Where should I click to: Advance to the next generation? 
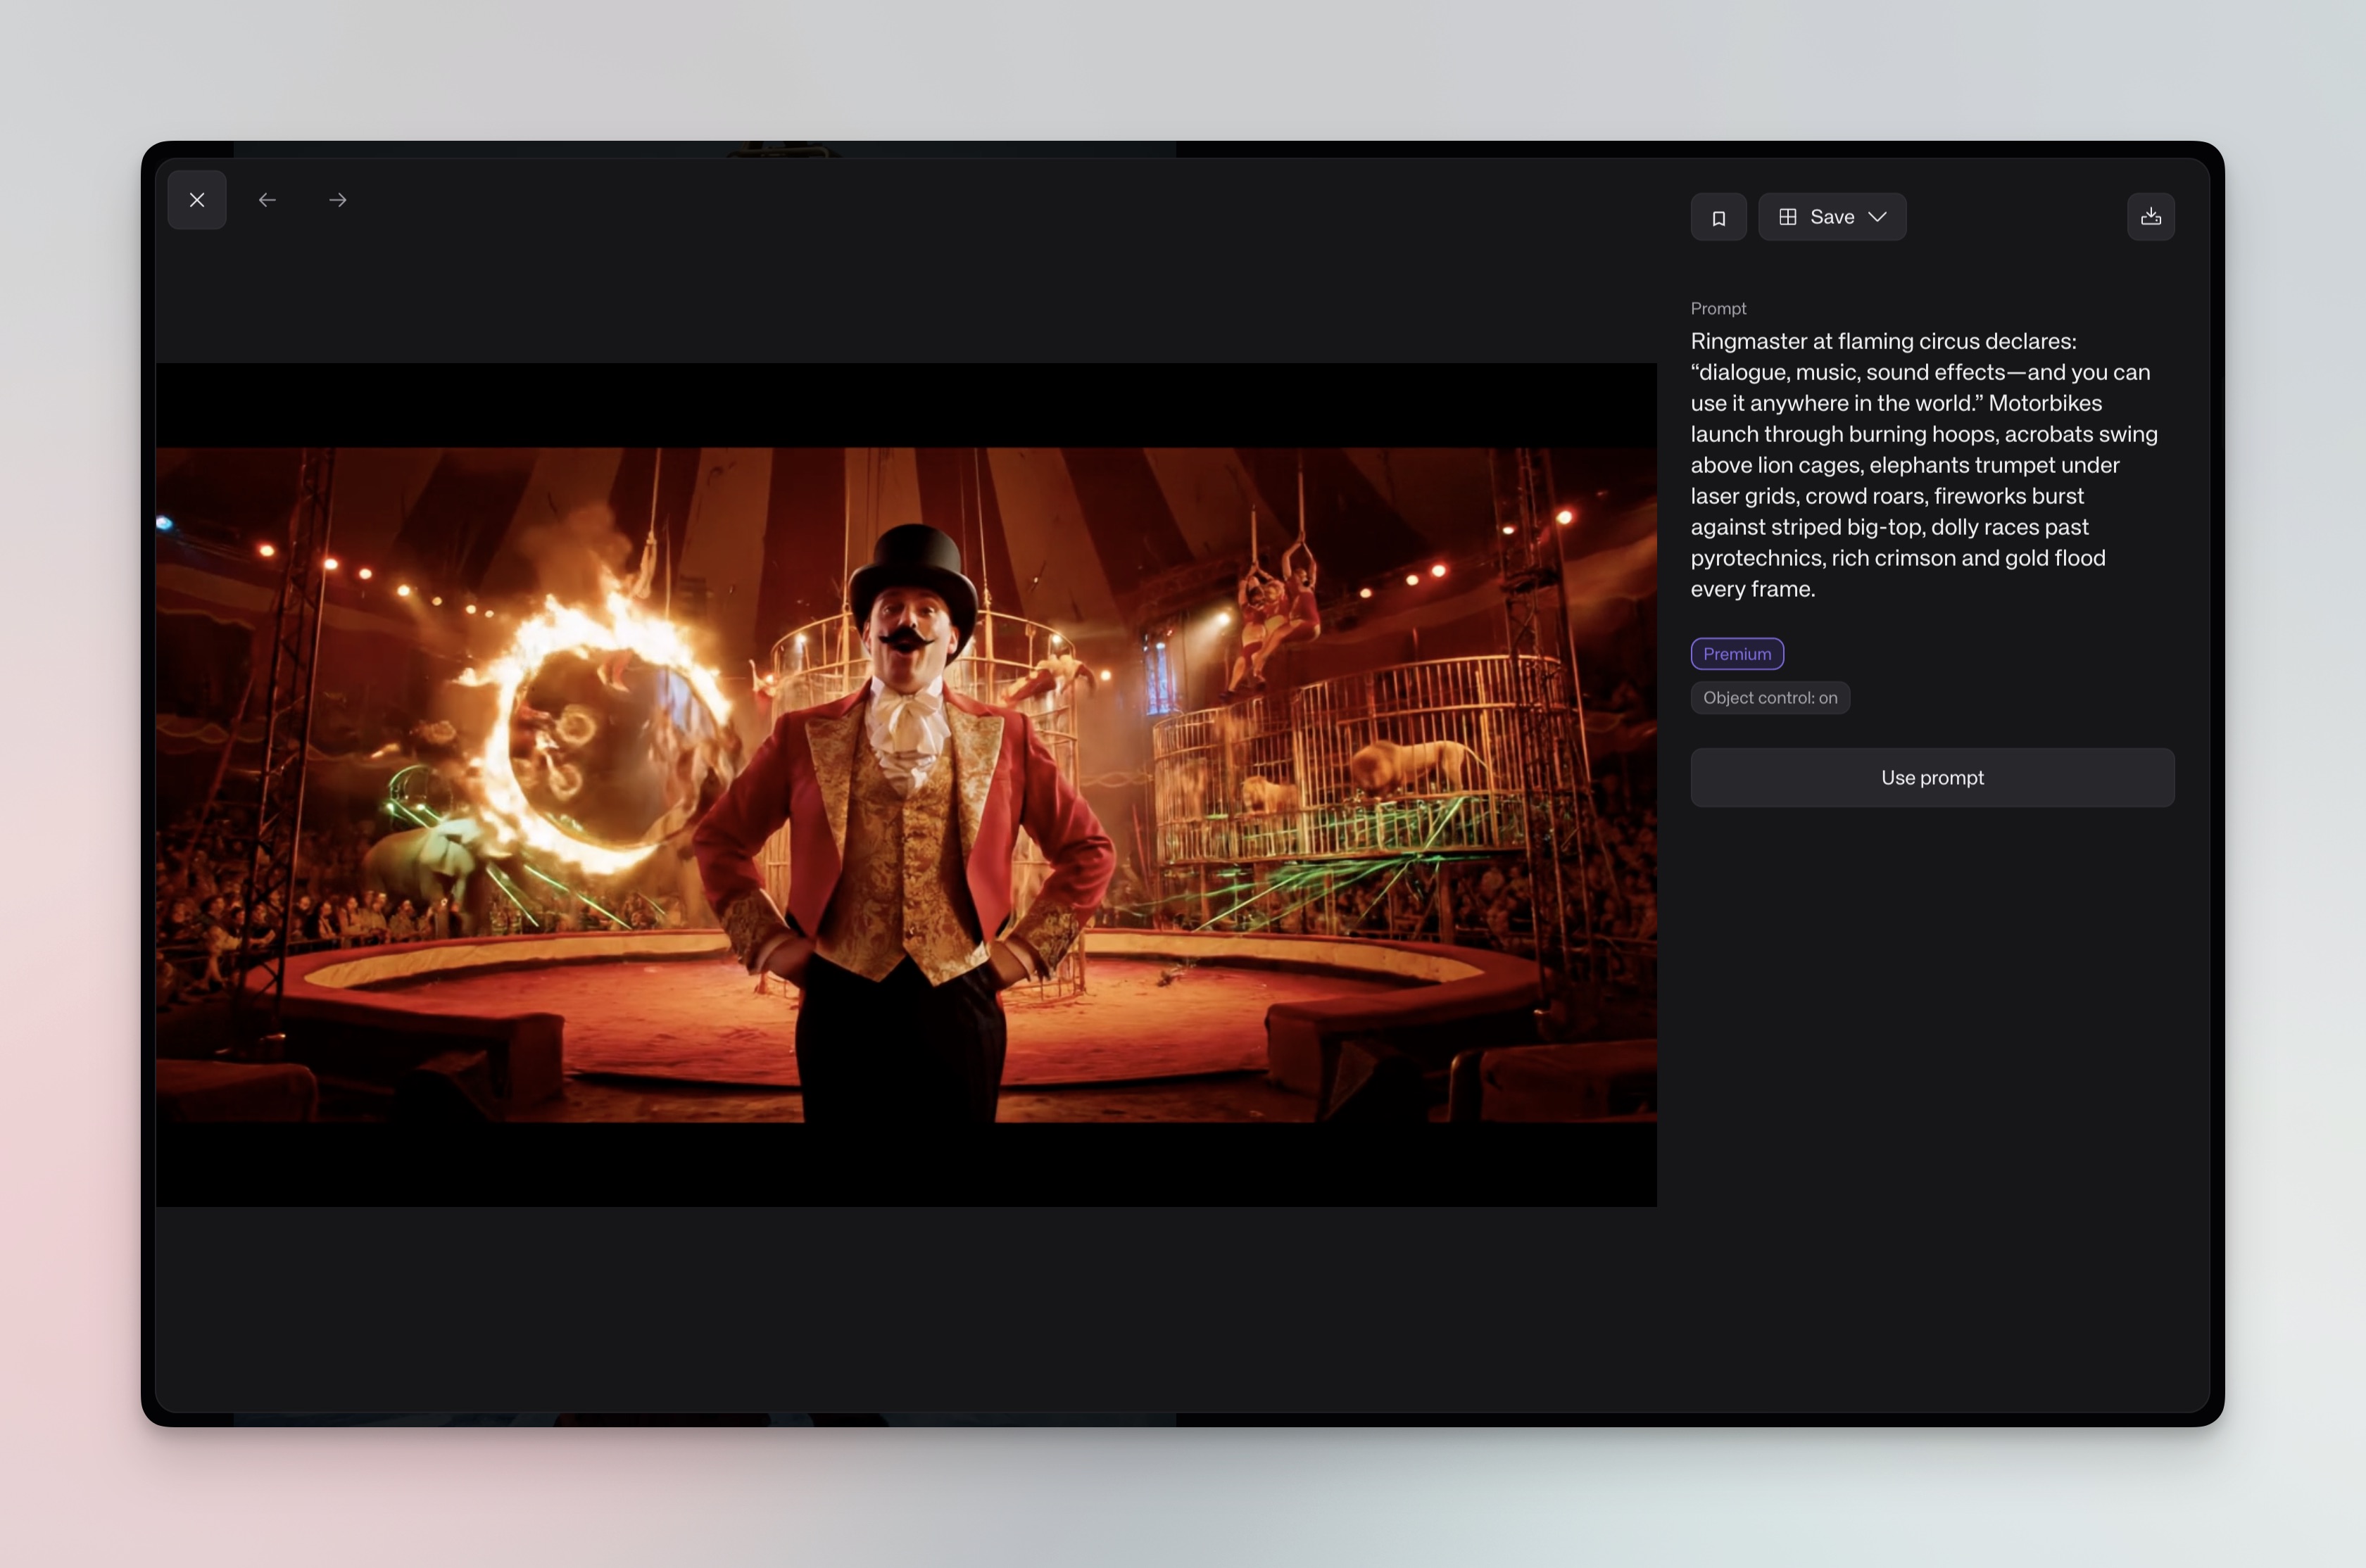(337, 200)
